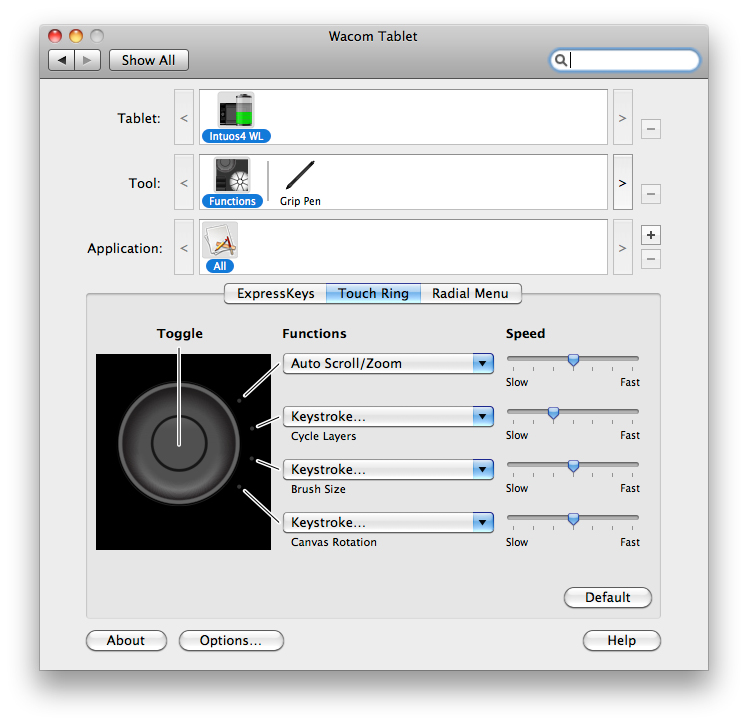Open the Auto Scroll/Zoom function dropdown
Viewport: 748px width, 725px height.
[x=388, y=363]
